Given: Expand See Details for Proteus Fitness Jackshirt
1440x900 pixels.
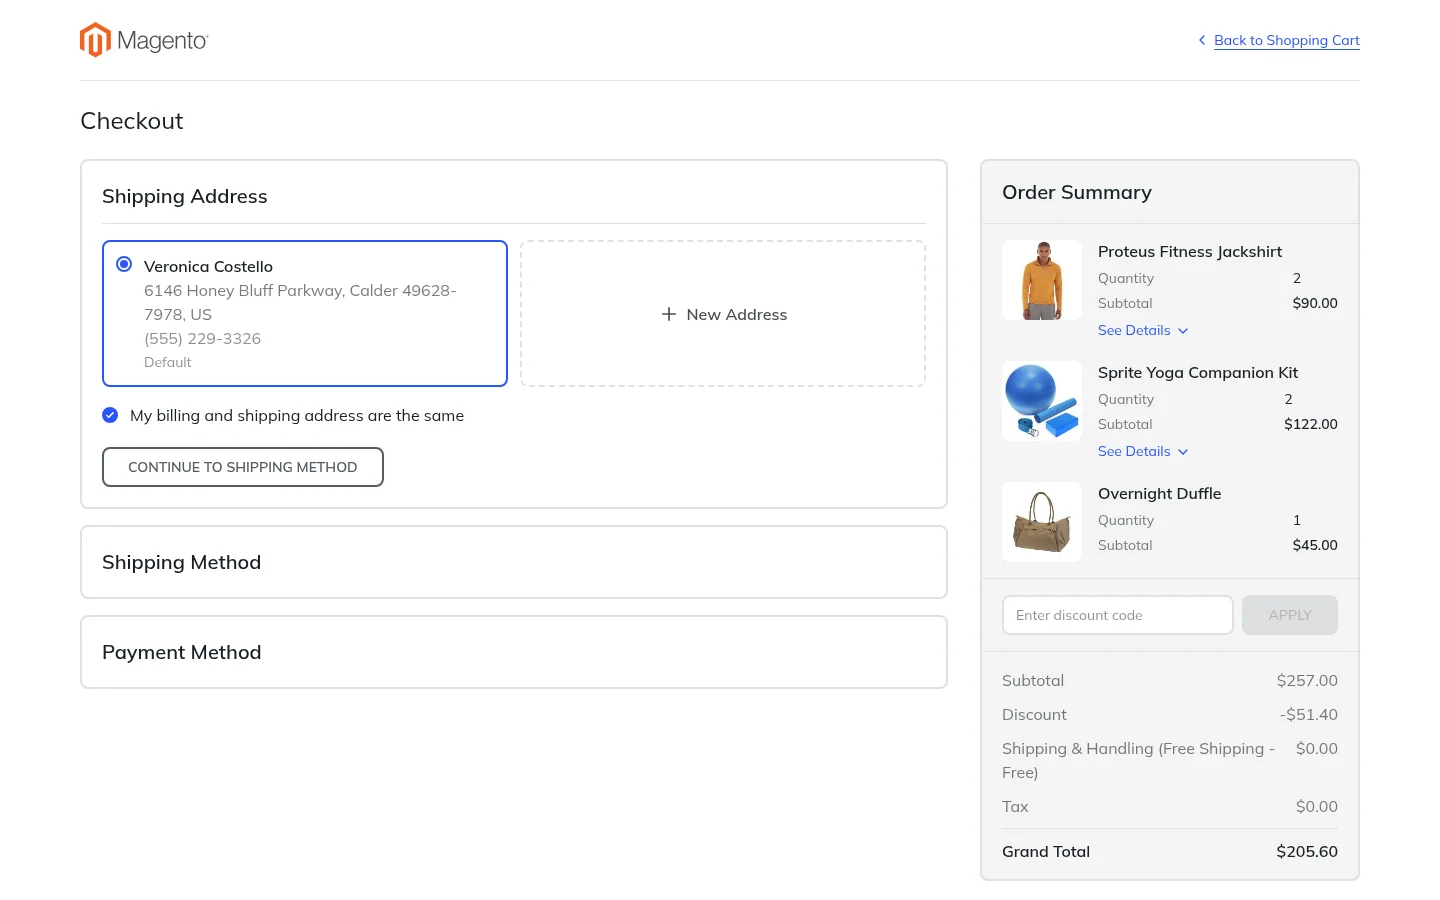Looking at the screenshot, I should click(x=1143, y=330).
